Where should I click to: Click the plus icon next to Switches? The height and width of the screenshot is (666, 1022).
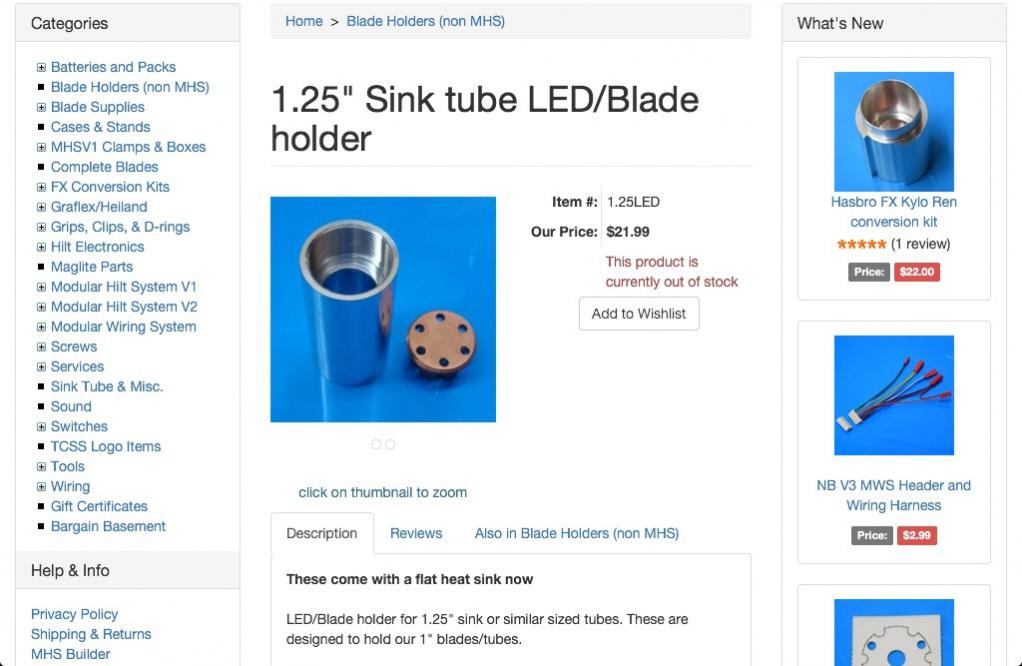coord(41,428)
